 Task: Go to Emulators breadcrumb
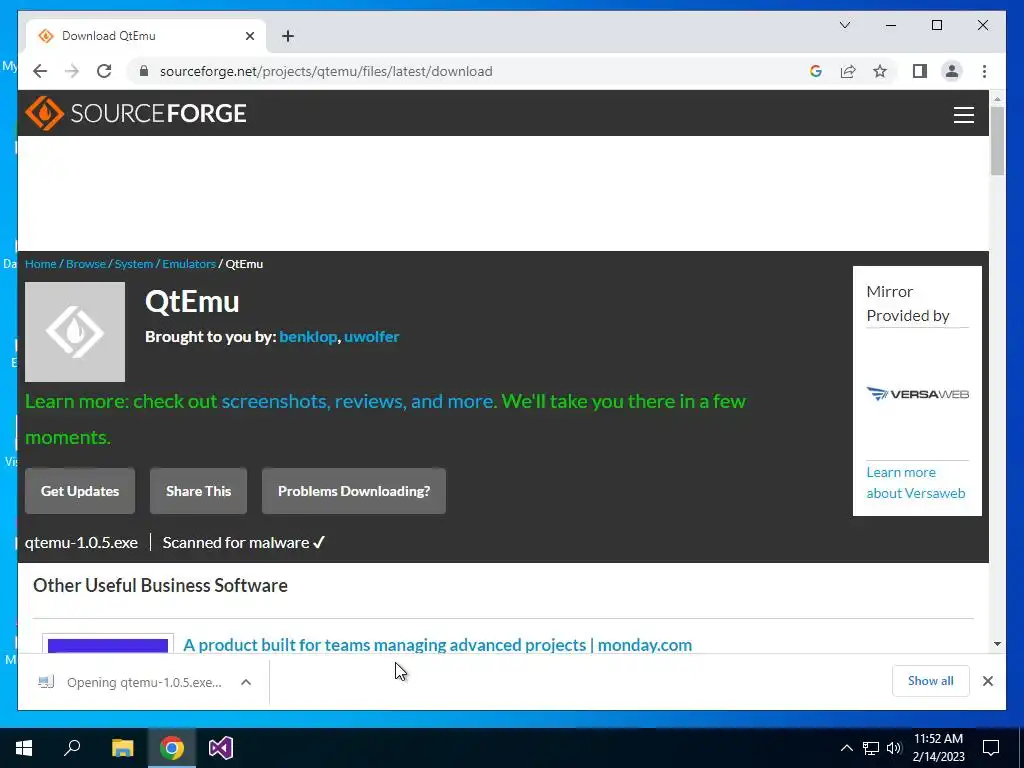(189, 264)
